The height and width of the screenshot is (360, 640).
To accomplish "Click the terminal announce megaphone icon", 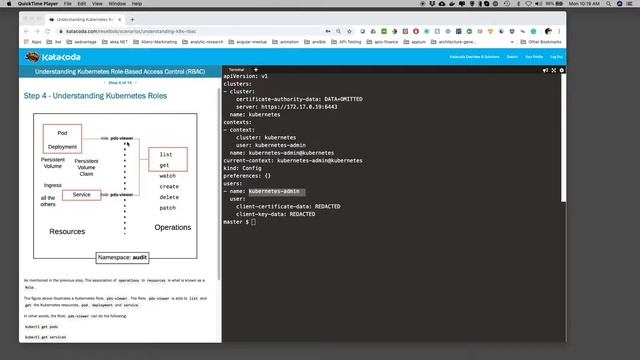I will [x=545, y=70].
